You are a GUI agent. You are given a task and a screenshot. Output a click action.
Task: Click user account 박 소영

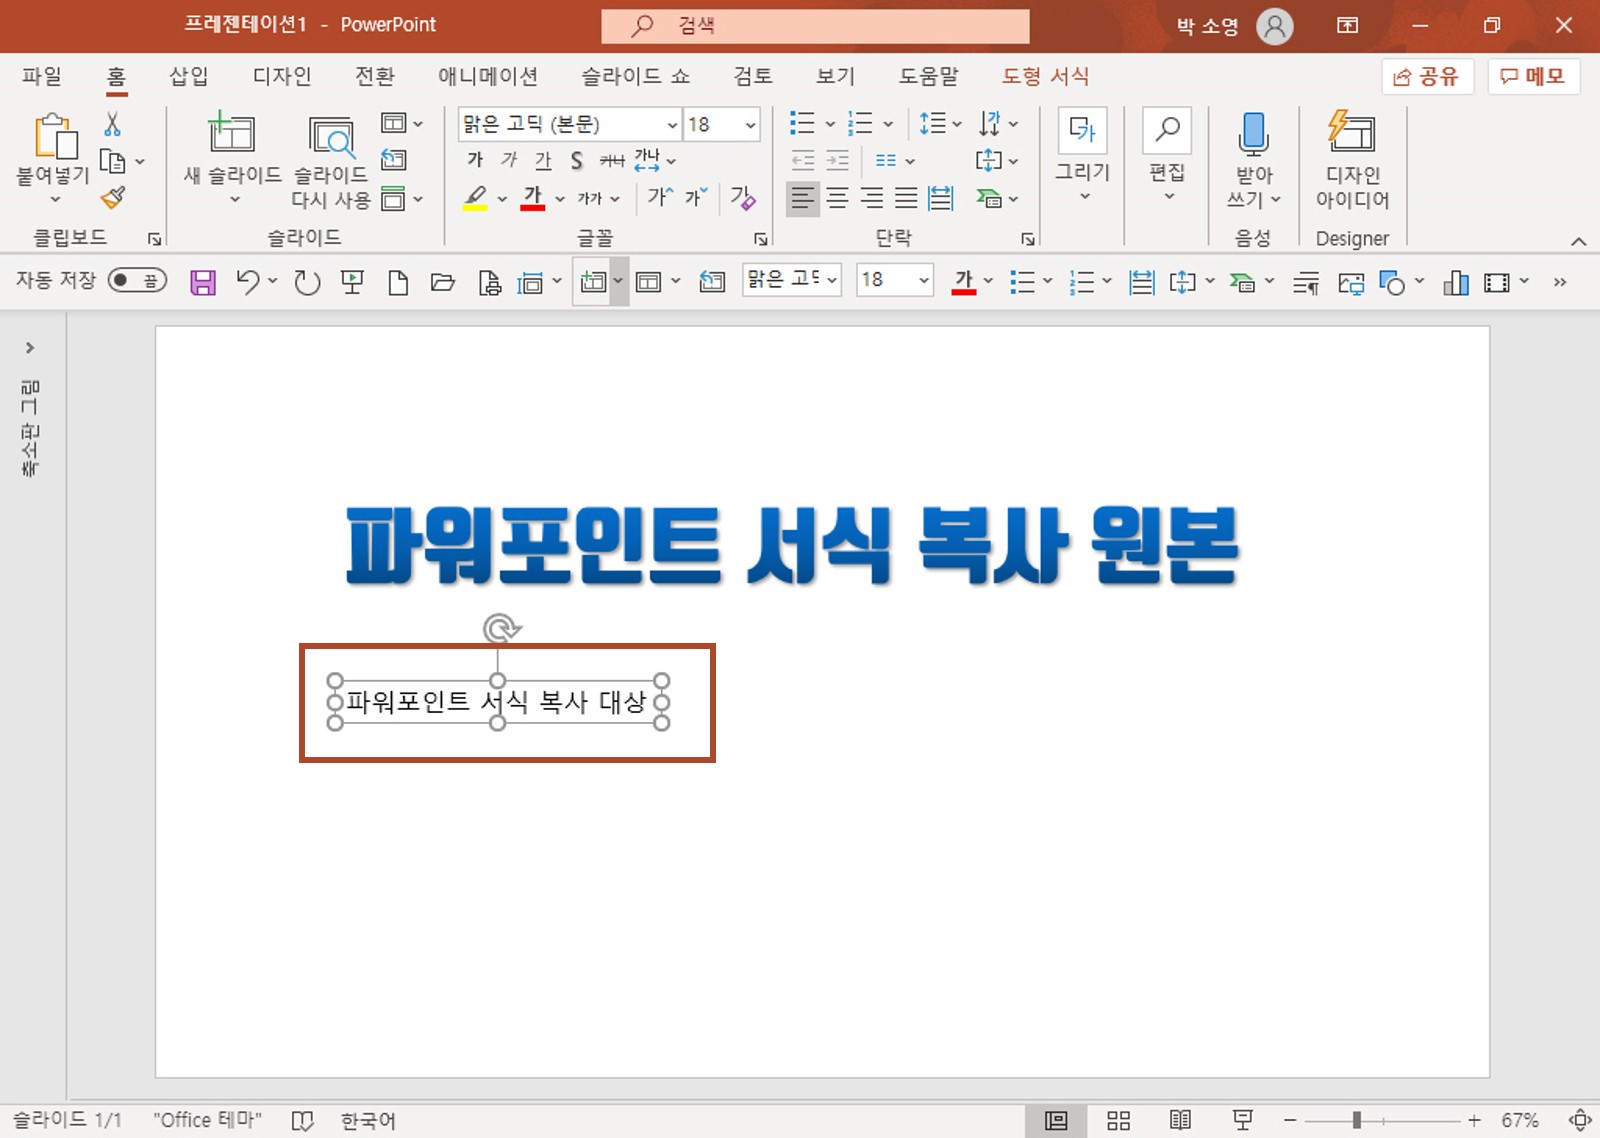coord(1234,26)
